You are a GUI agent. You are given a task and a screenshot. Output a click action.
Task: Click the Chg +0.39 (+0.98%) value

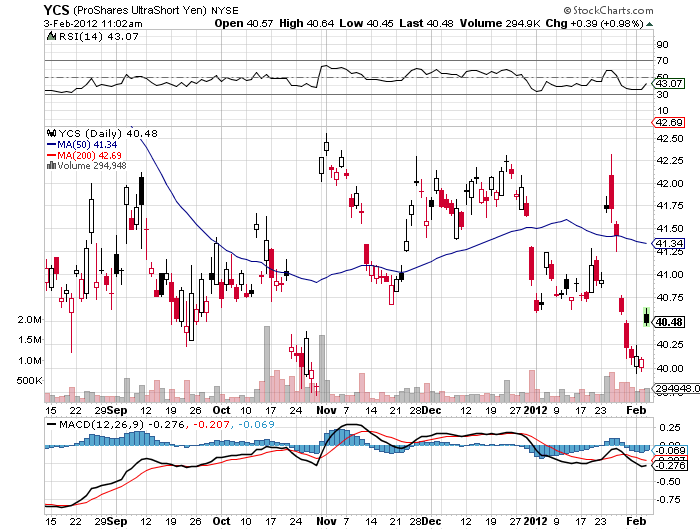point(595,24)
